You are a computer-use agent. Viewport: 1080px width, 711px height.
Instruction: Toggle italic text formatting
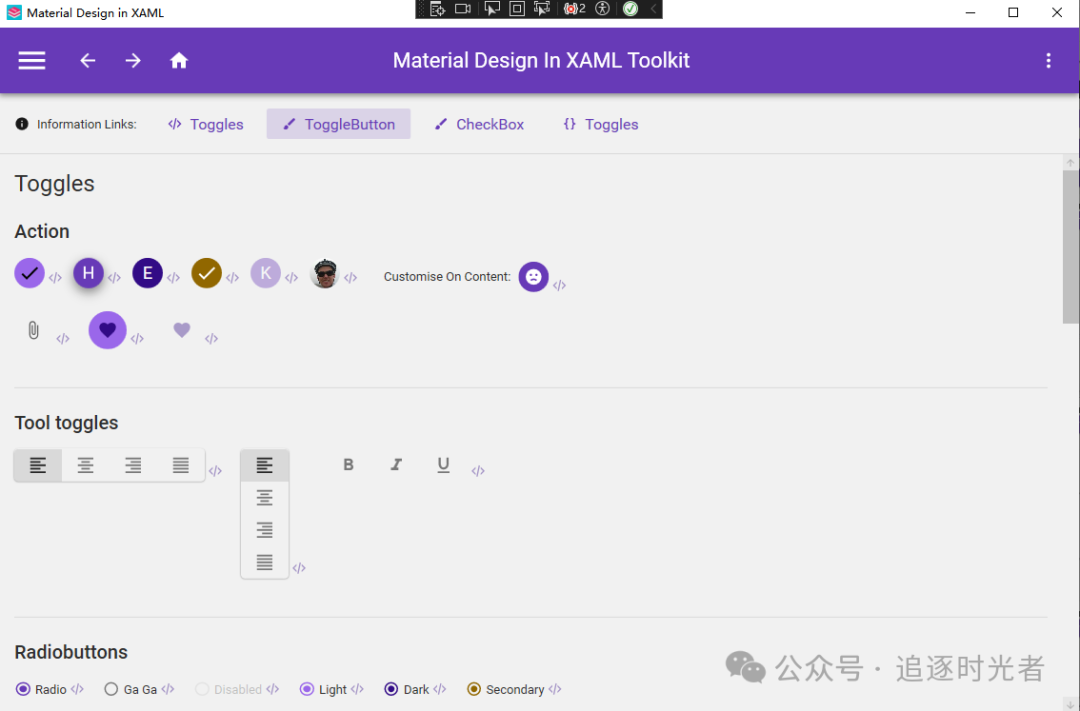click(396, 464)
